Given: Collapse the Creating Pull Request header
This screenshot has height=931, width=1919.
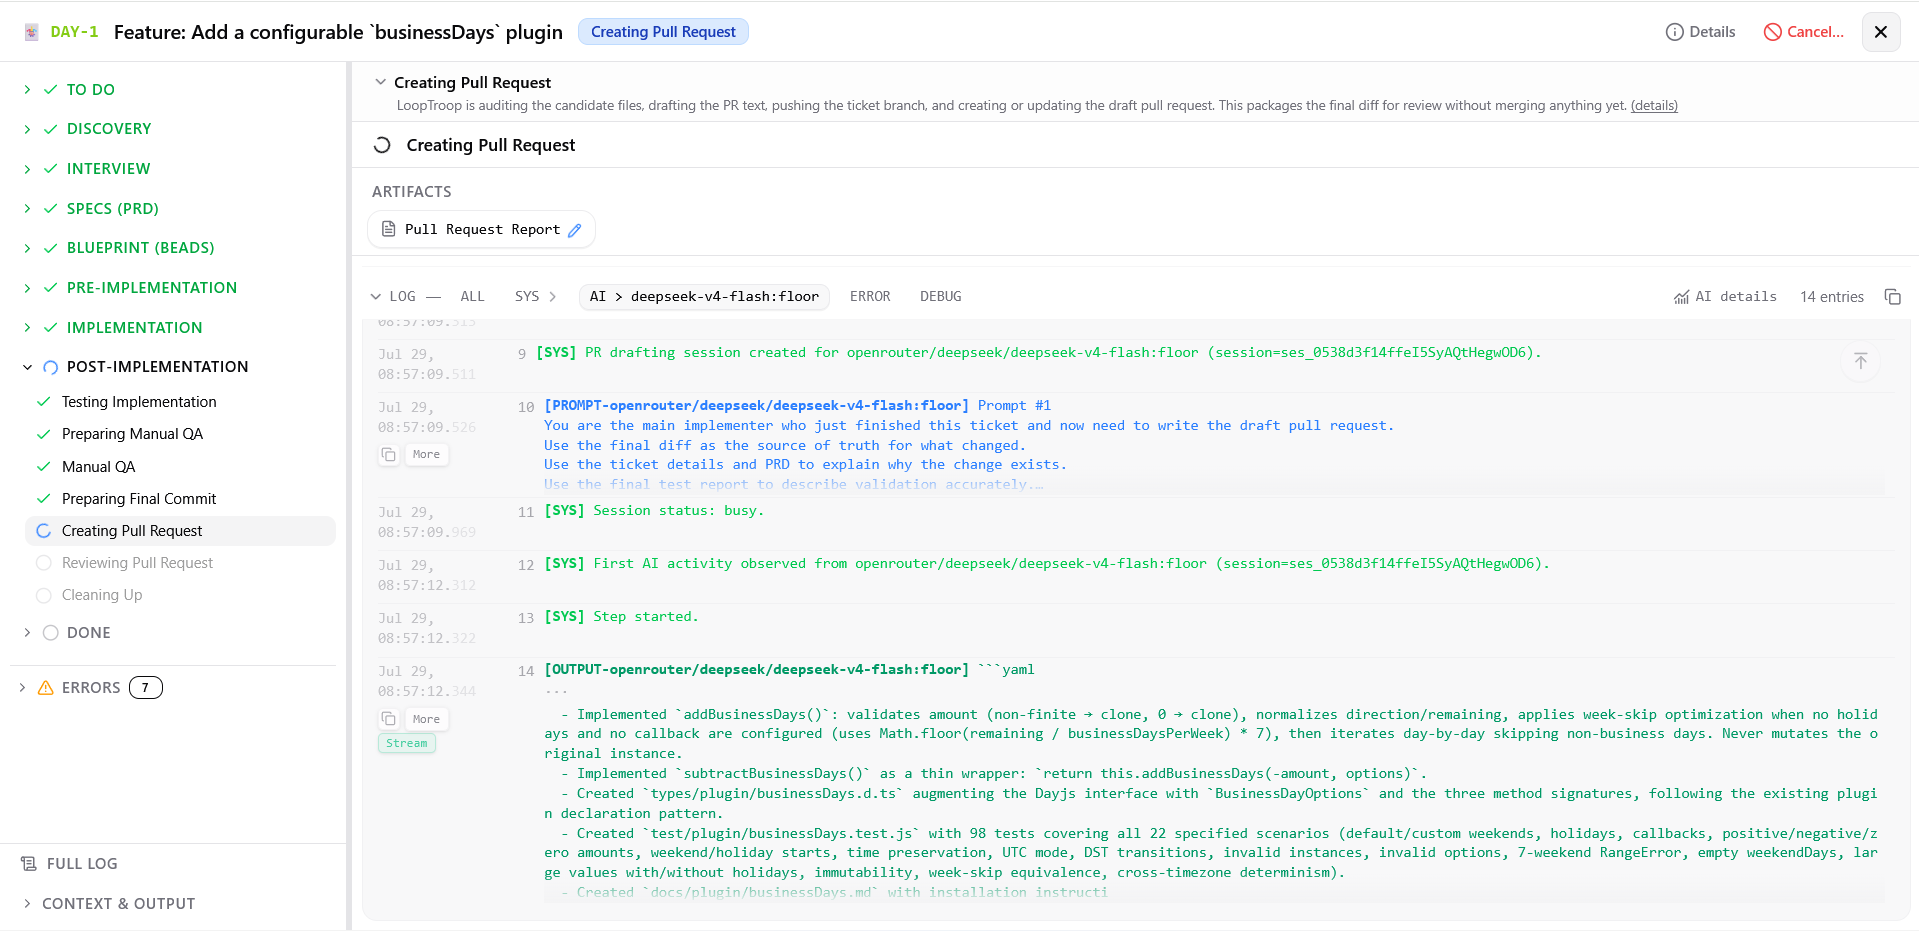Looking at the screenshot, I should tap(380, 82).
